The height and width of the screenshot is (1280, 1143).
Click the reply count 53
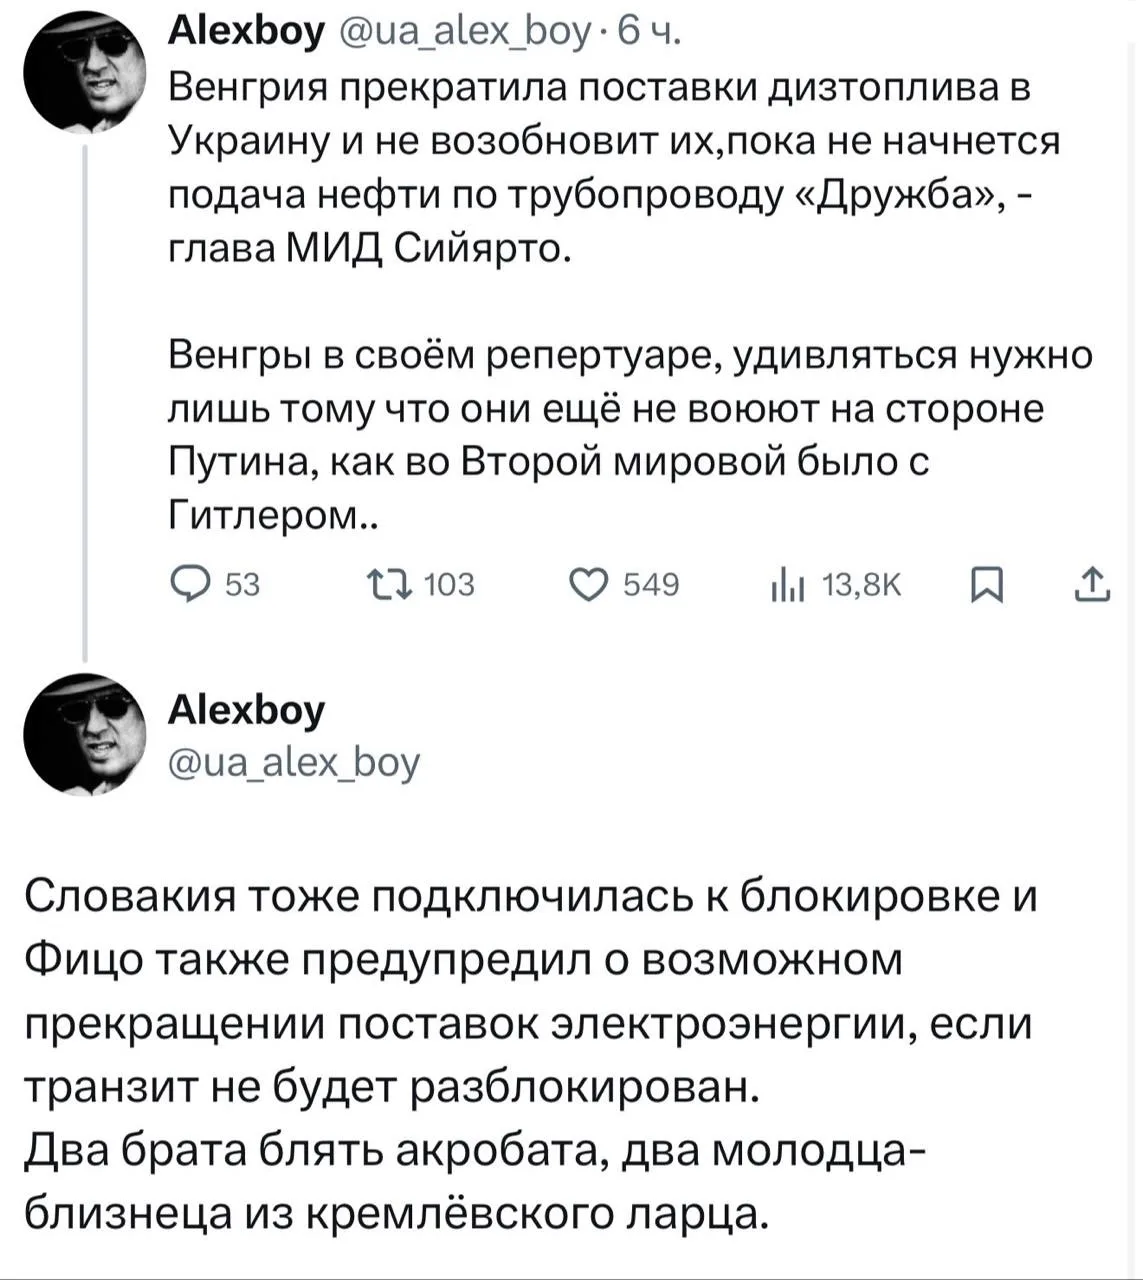click(x=242, y=584)
